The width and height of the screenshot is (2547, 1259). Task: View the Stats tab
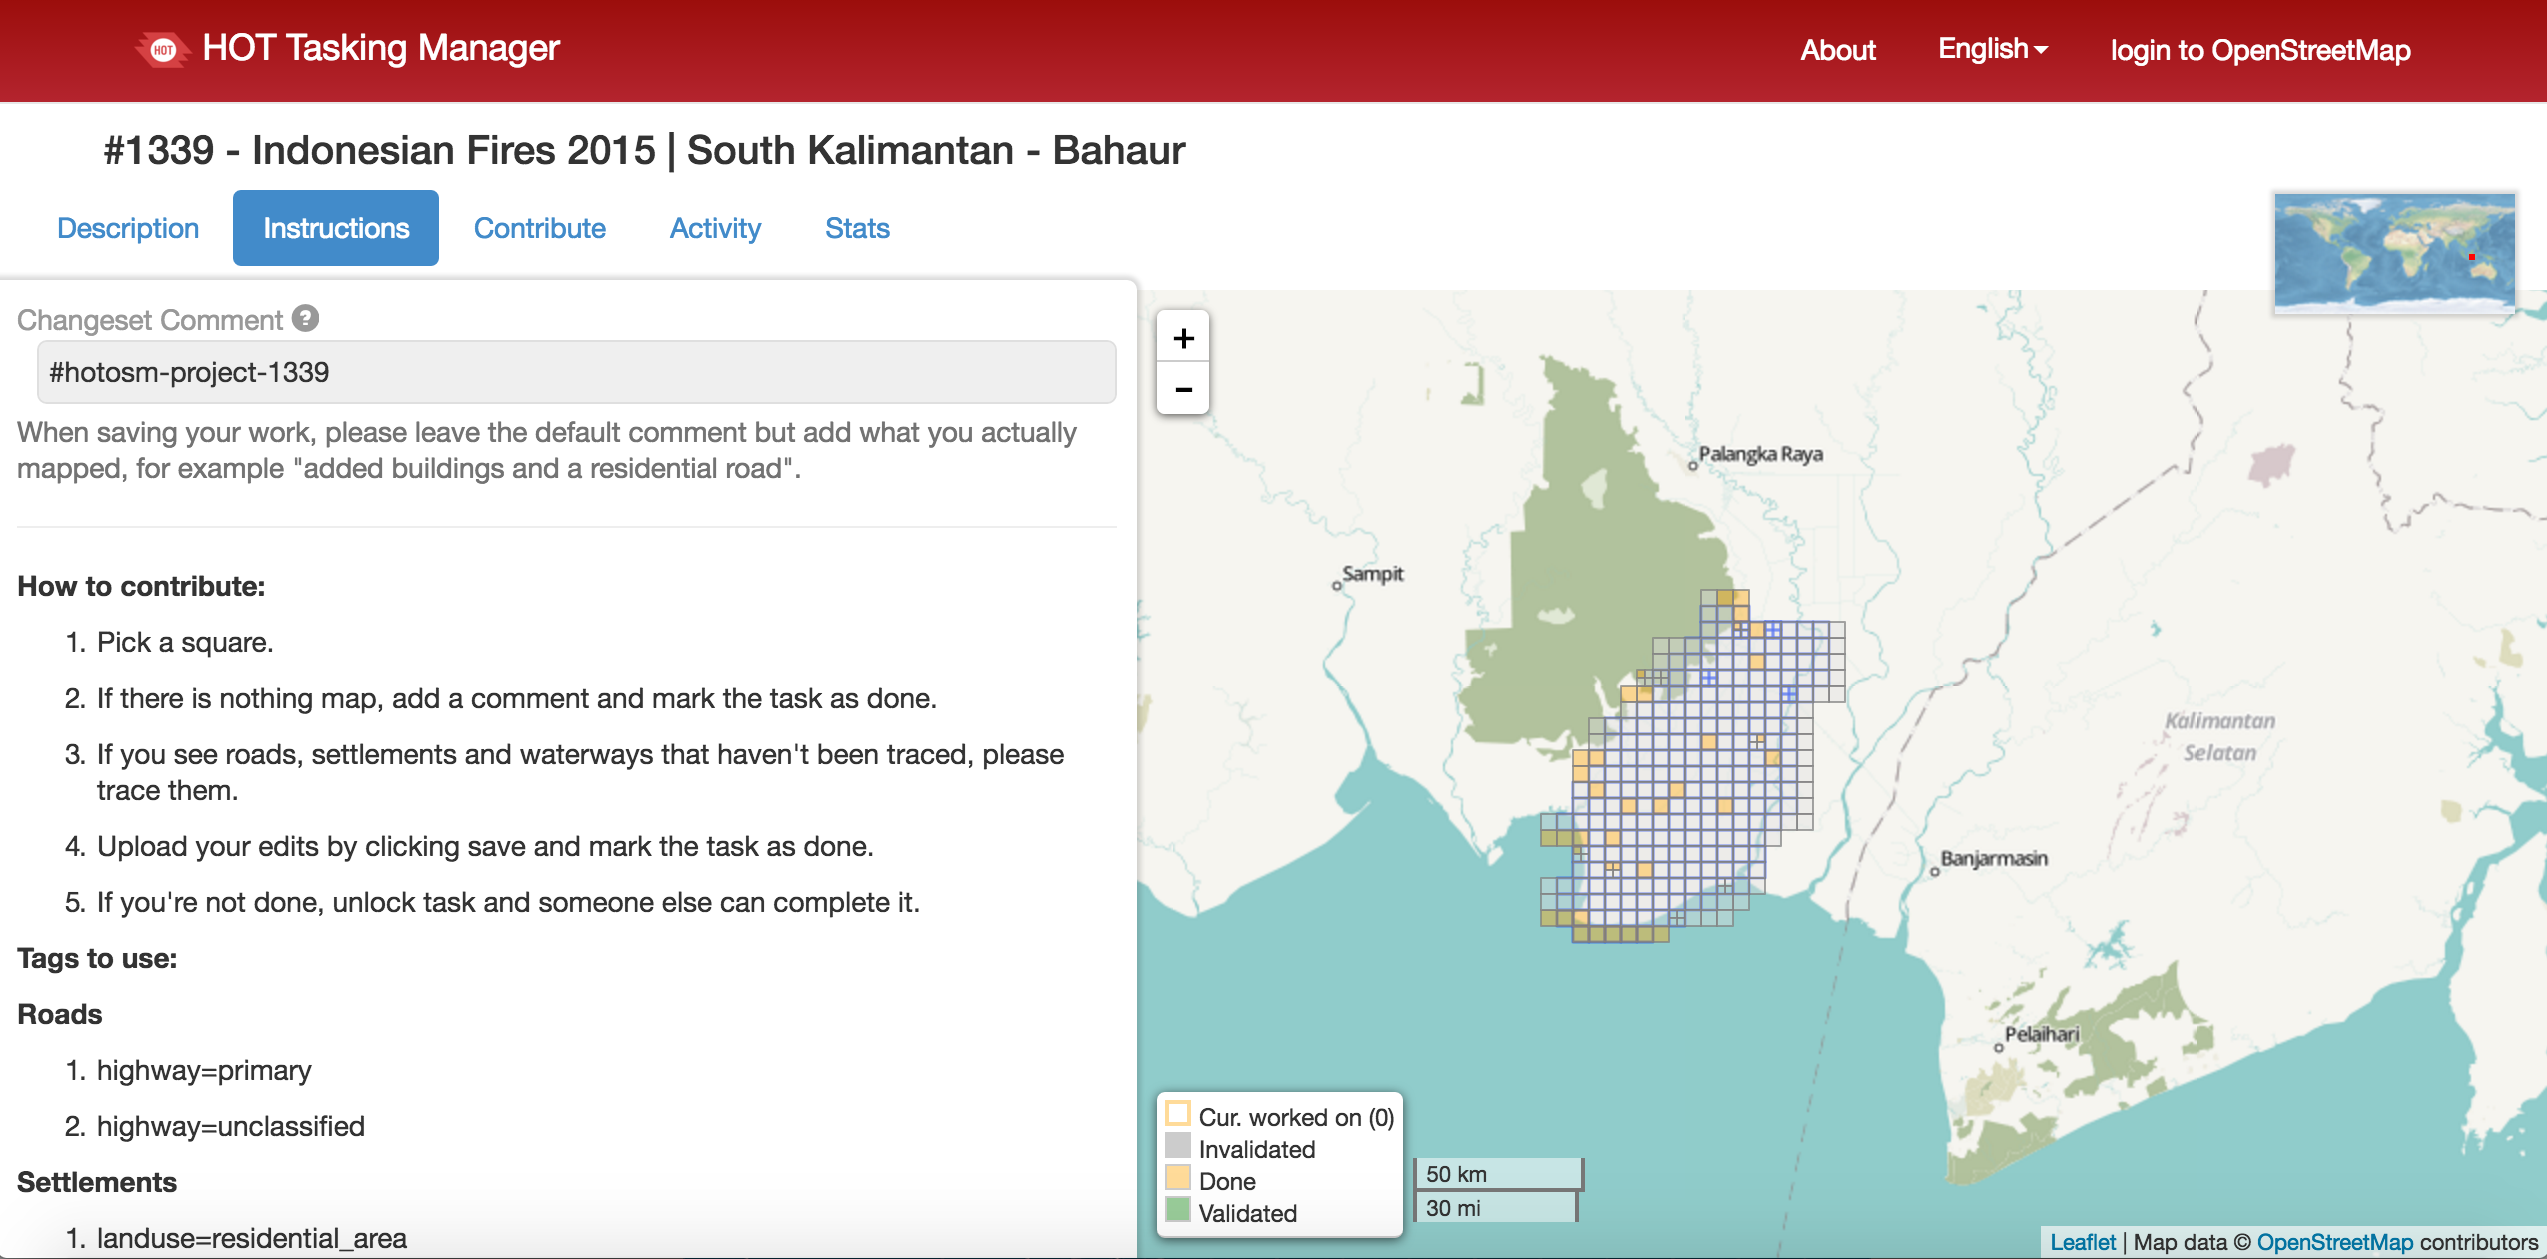click(x=857, y=228)
